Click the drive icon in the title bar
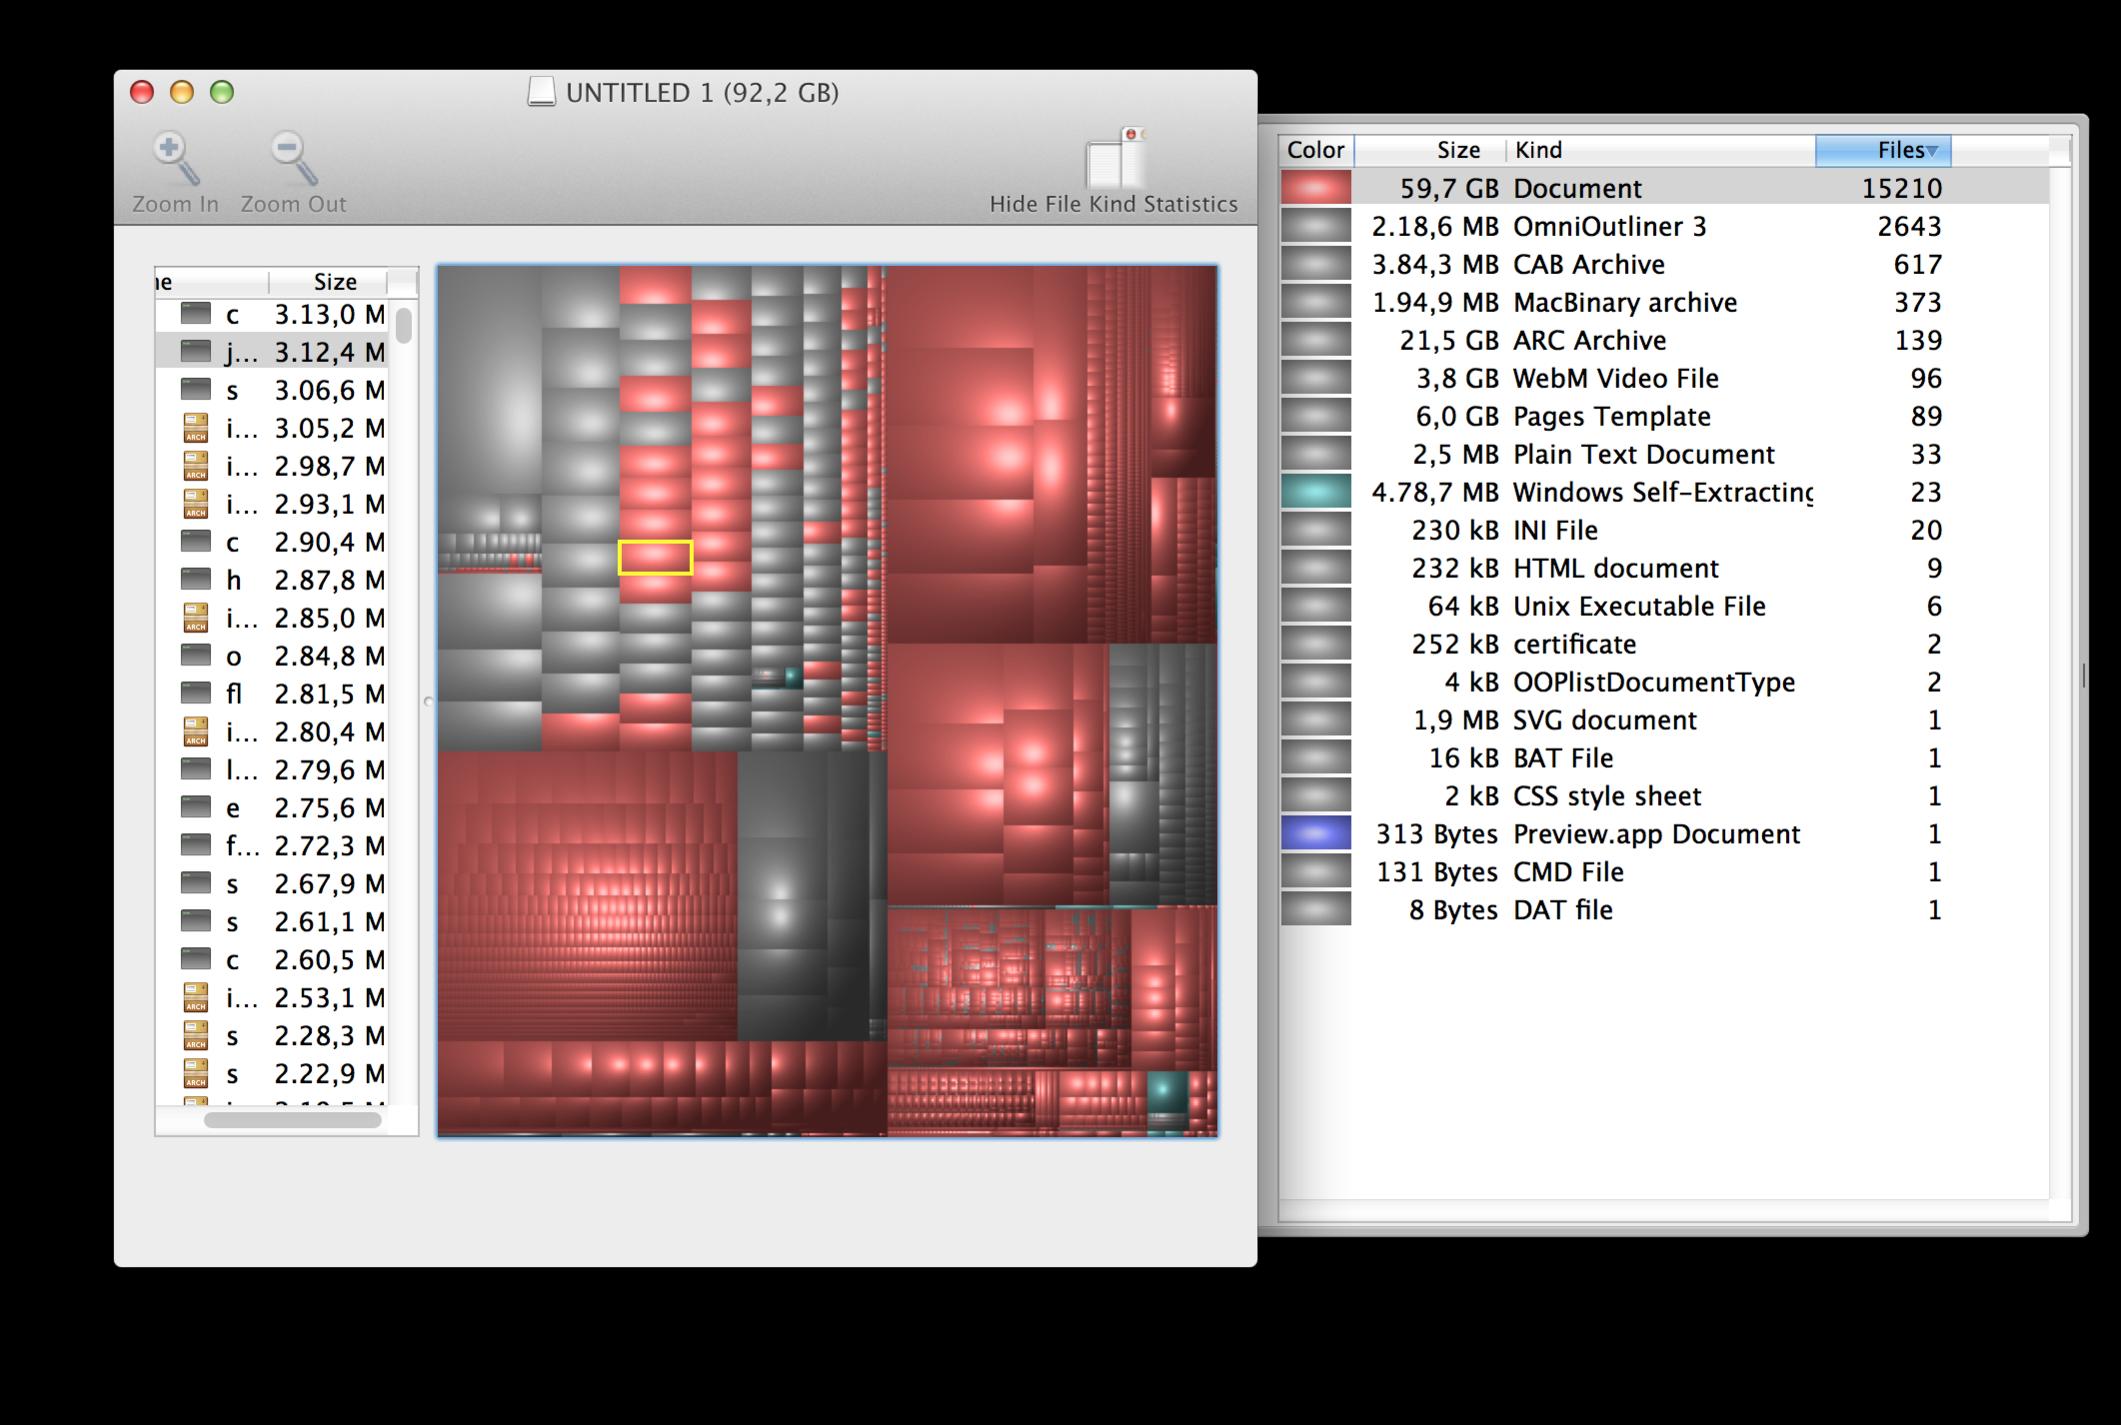 pyautogui.click(x=541, y=93)
